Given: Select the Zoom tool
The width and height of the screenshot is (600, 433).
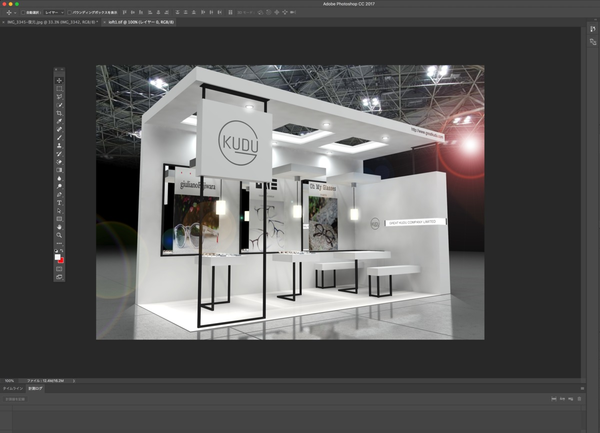Looking at the screenshot, I should [x=59, y=235].
